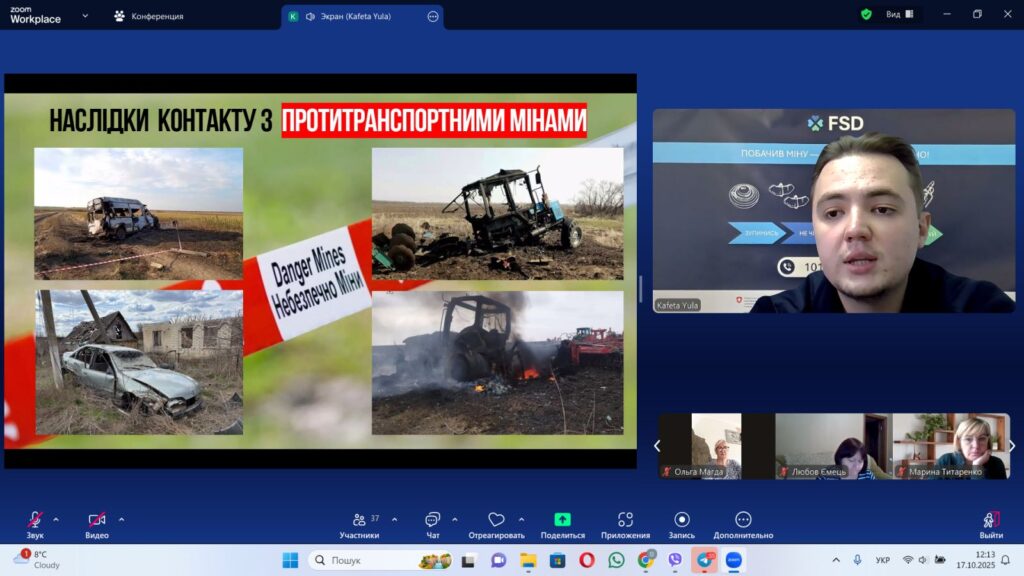Expand audio options arrow next to Звук
Viewport: 1024px width, 576px height.
point(56,519)
